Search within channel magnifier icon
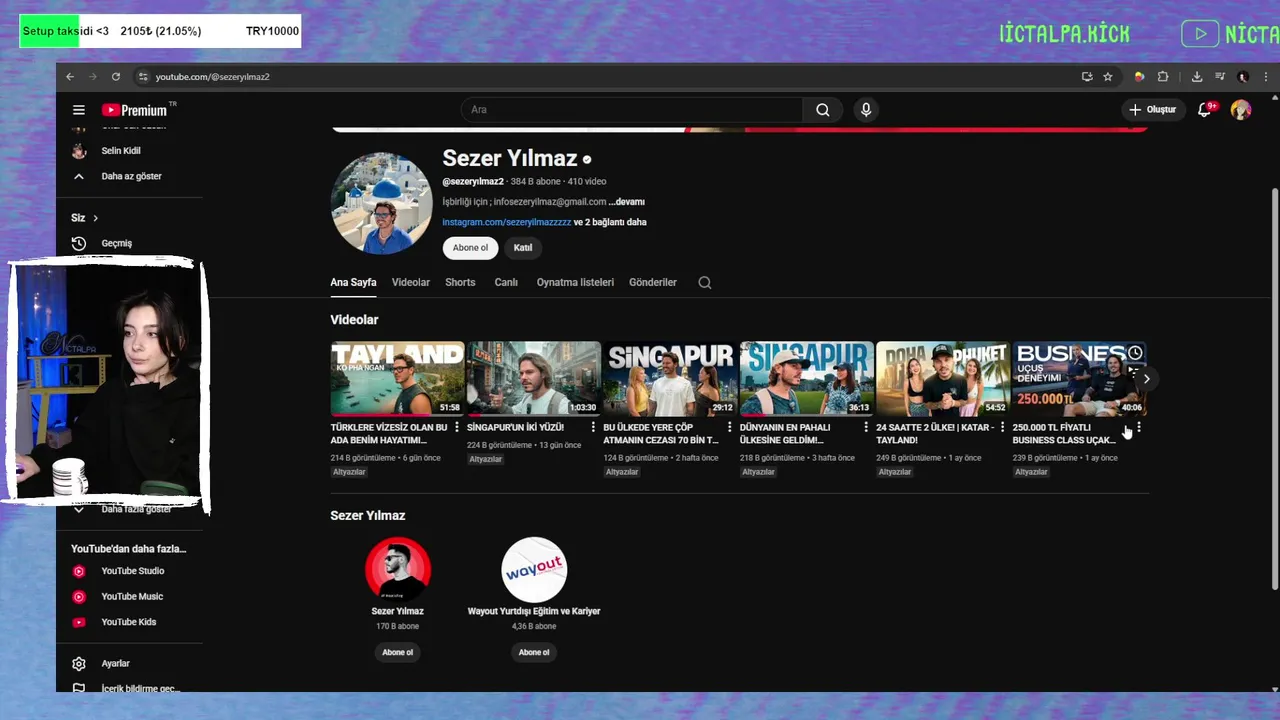 [705, 283]
